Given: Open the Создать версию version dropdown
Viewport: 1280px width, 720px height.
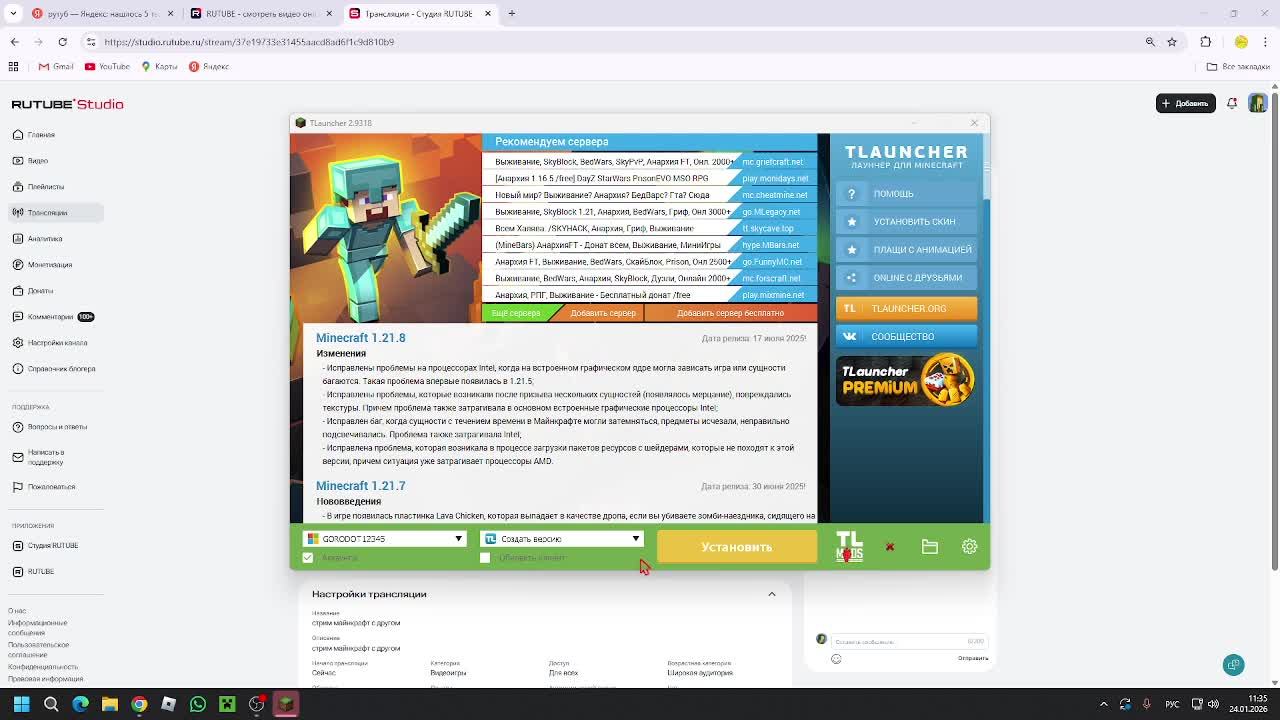Looking at the screenshot, I should [562, 539].
